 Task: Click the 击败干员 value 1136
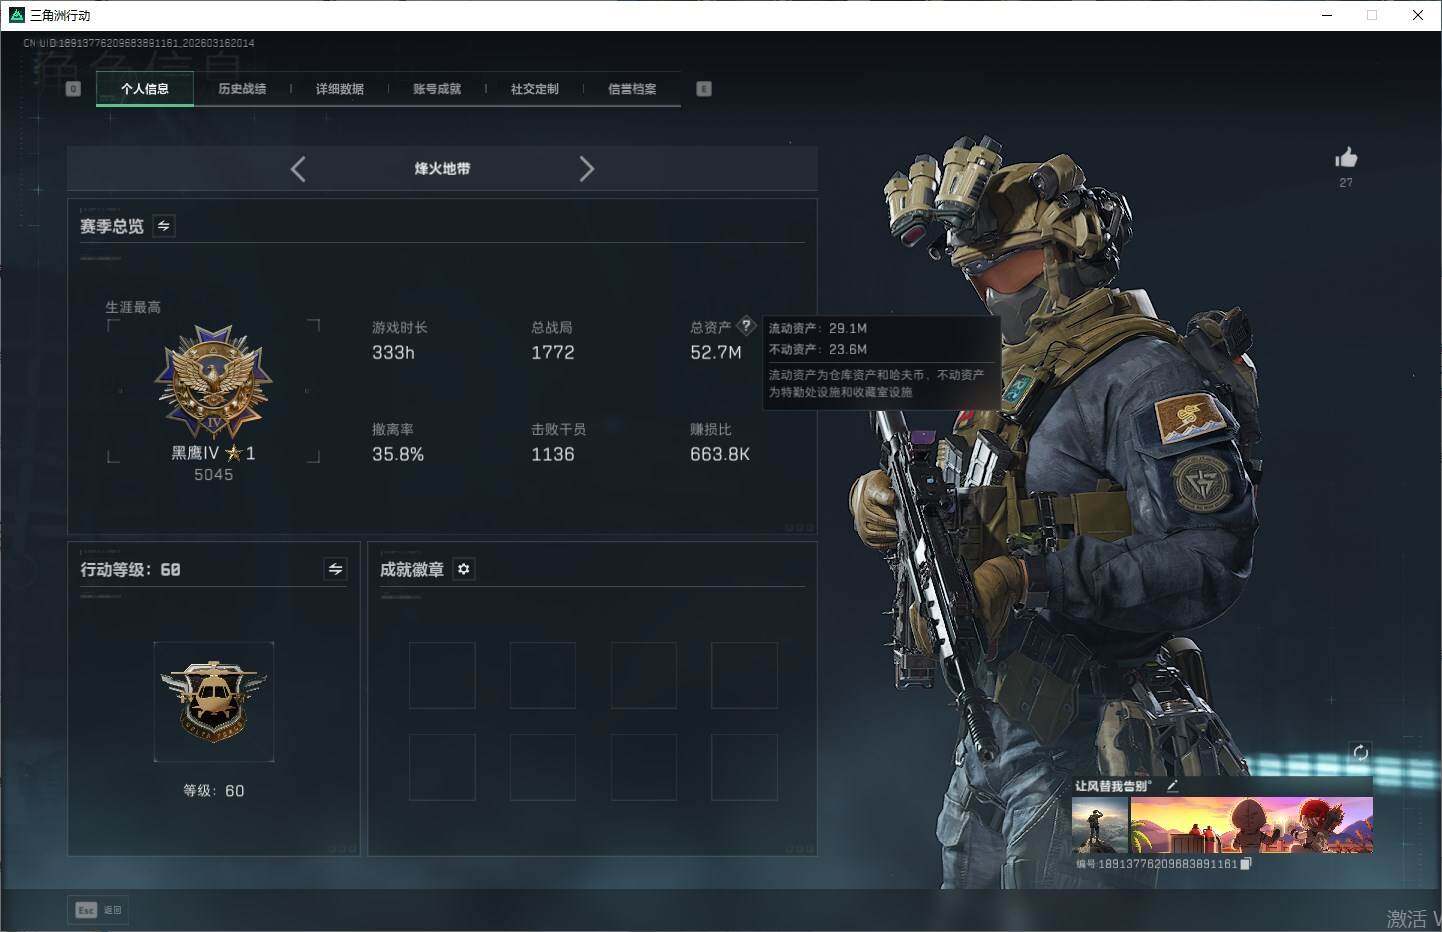click(x=553, y=455)
